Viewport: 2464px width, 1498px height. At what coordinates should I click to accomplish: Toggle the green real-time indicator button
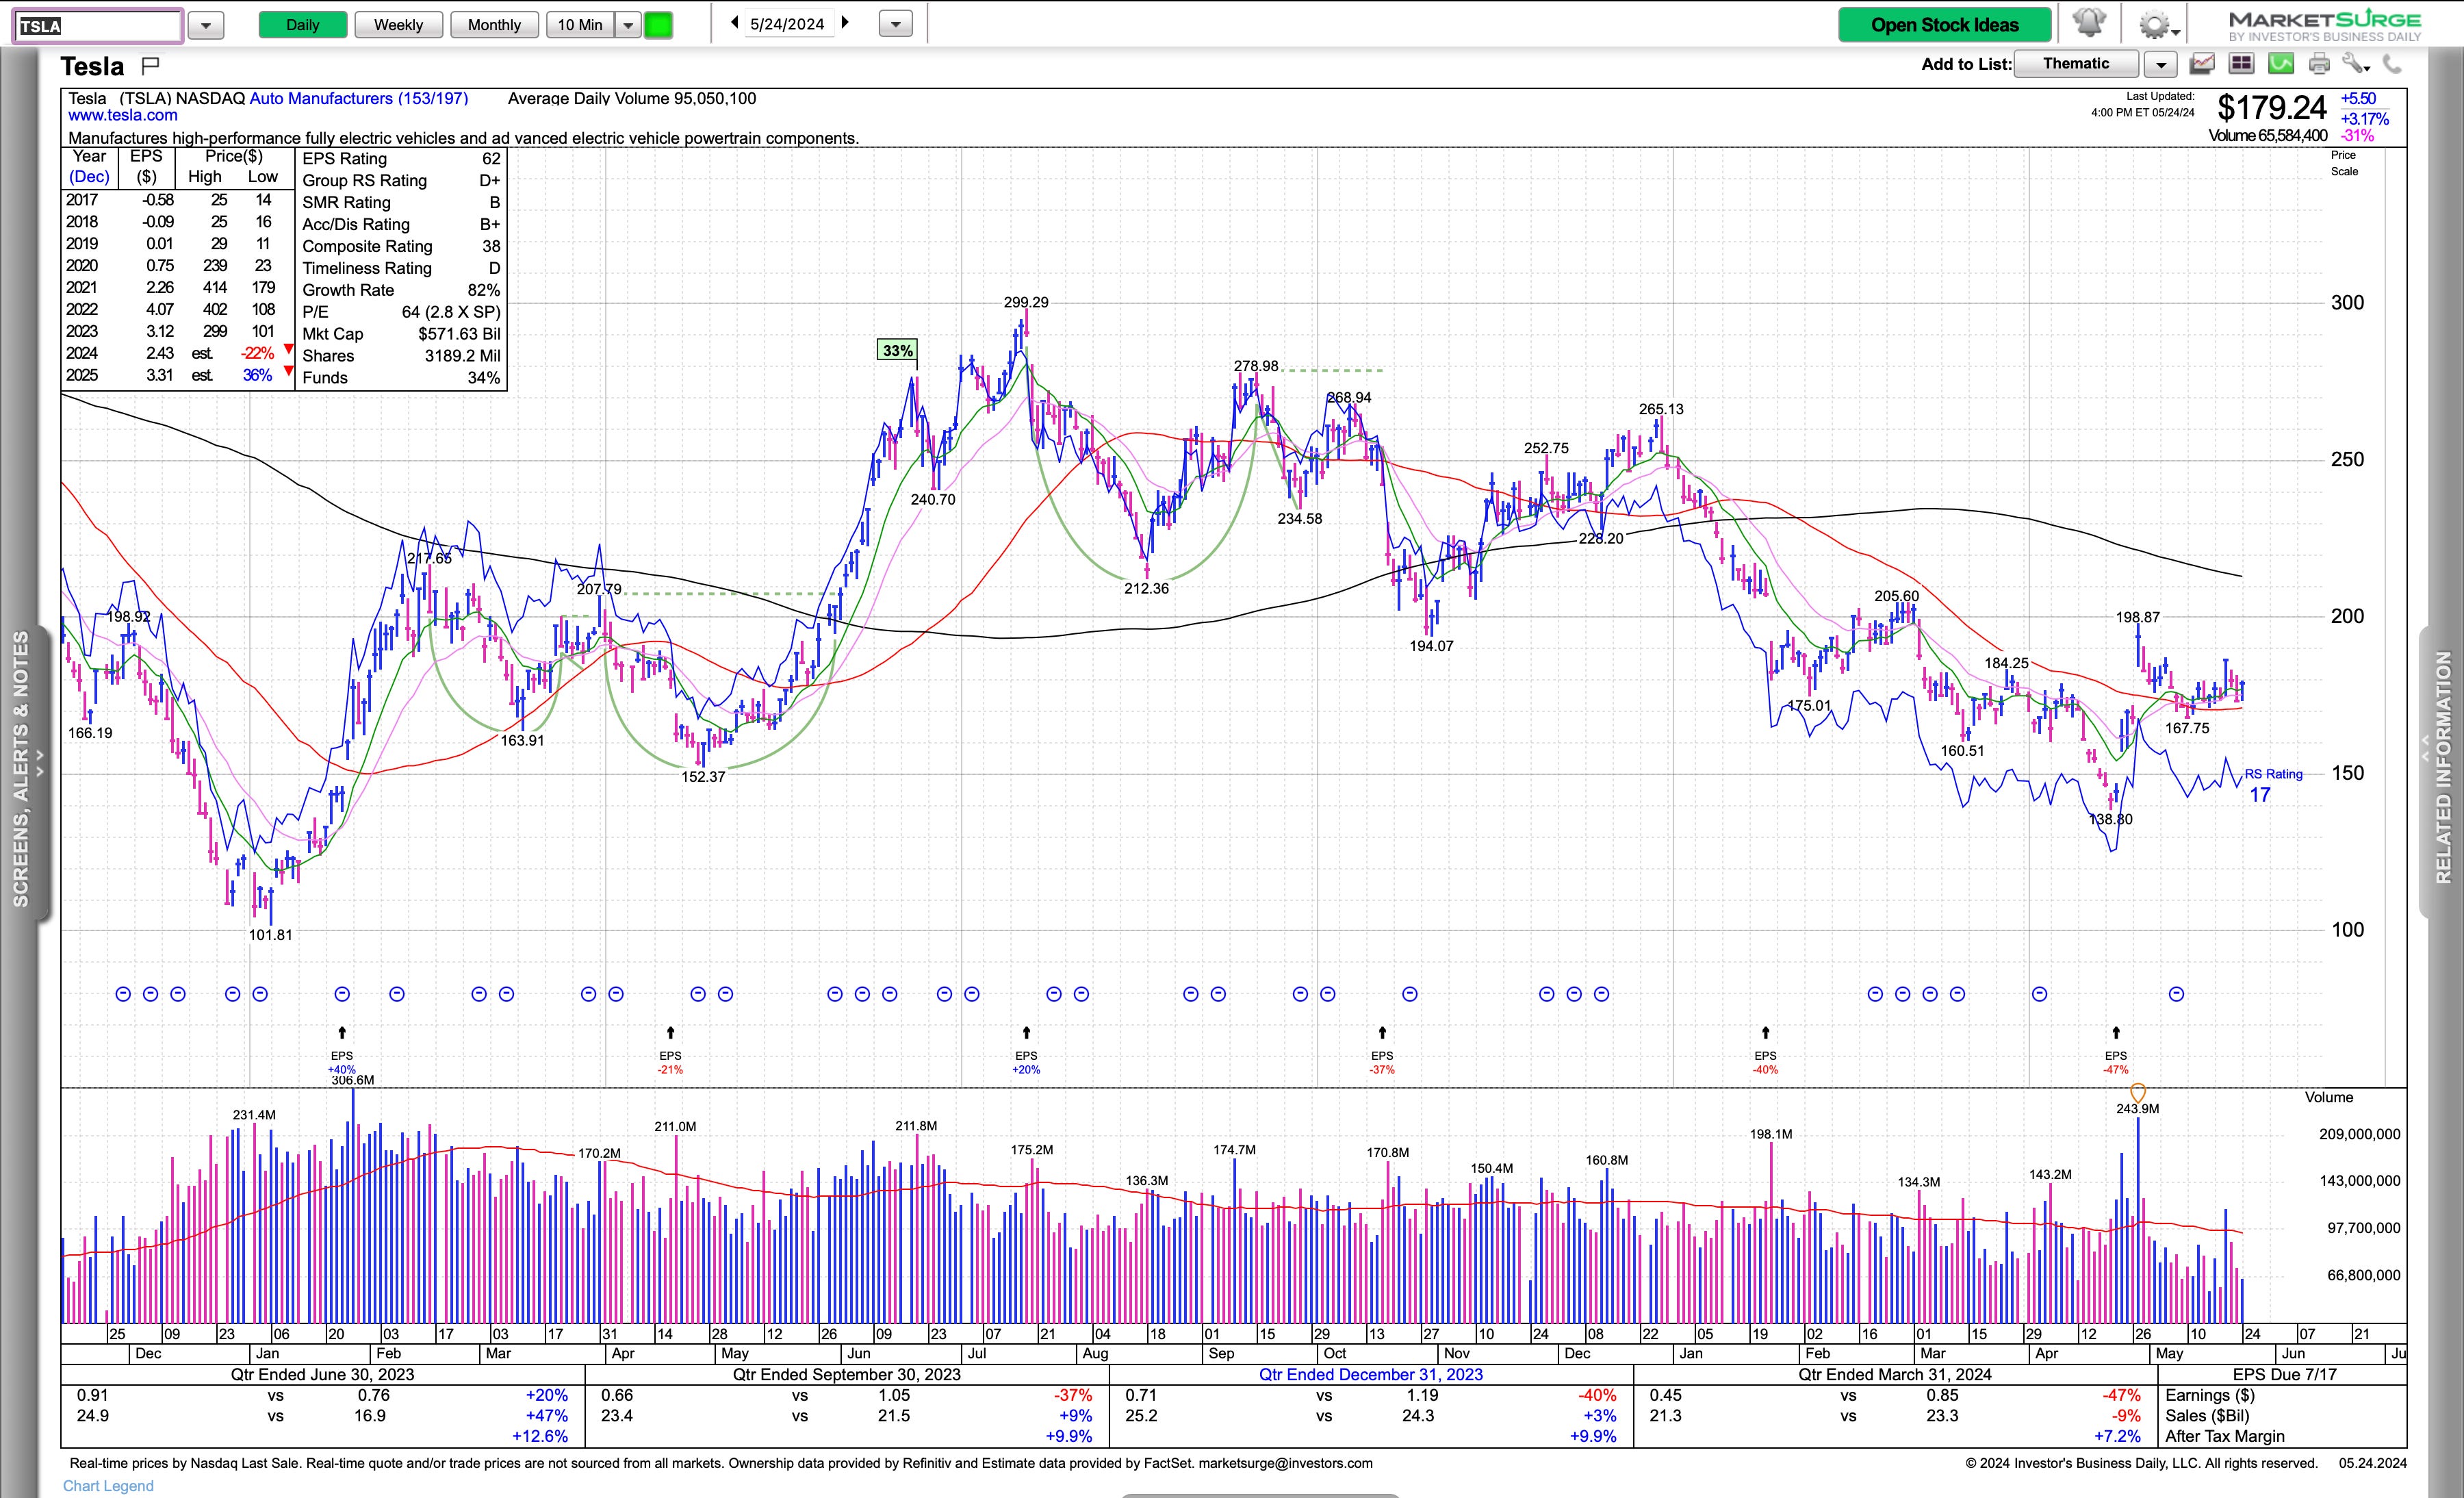click(658, 25)
